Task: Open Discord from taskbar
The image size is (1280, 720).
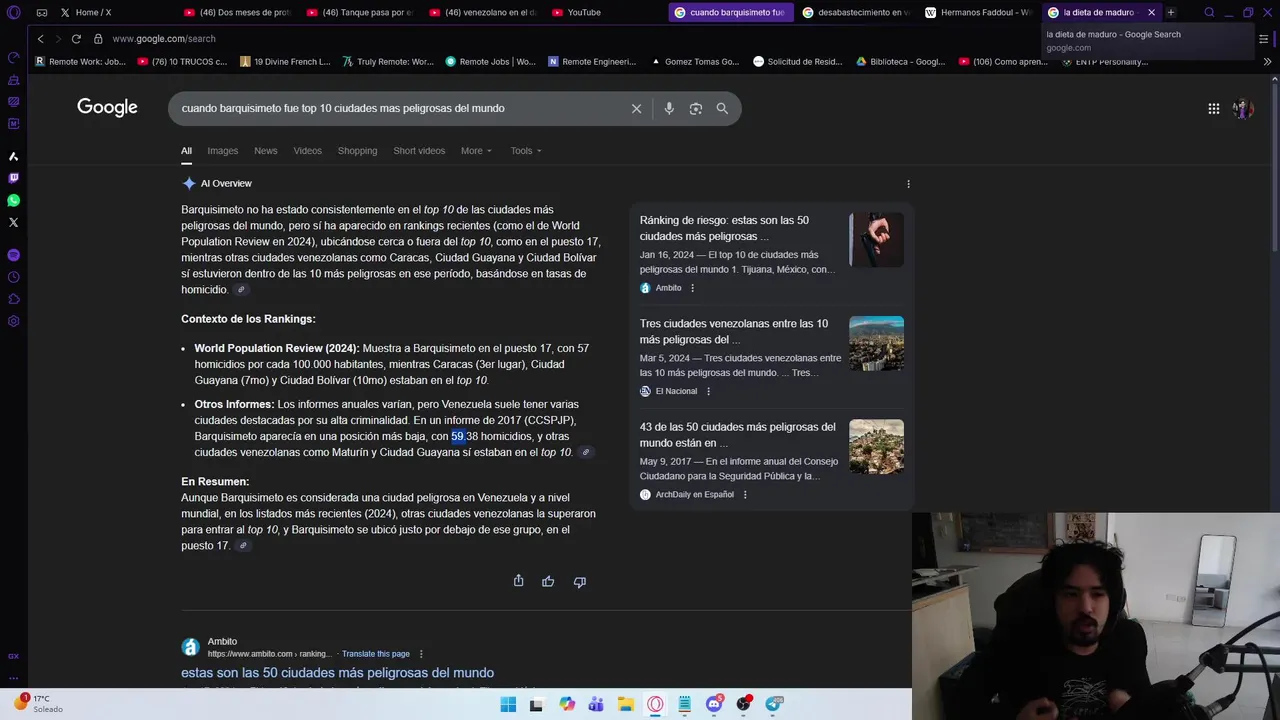Action: tap(714, 704)
